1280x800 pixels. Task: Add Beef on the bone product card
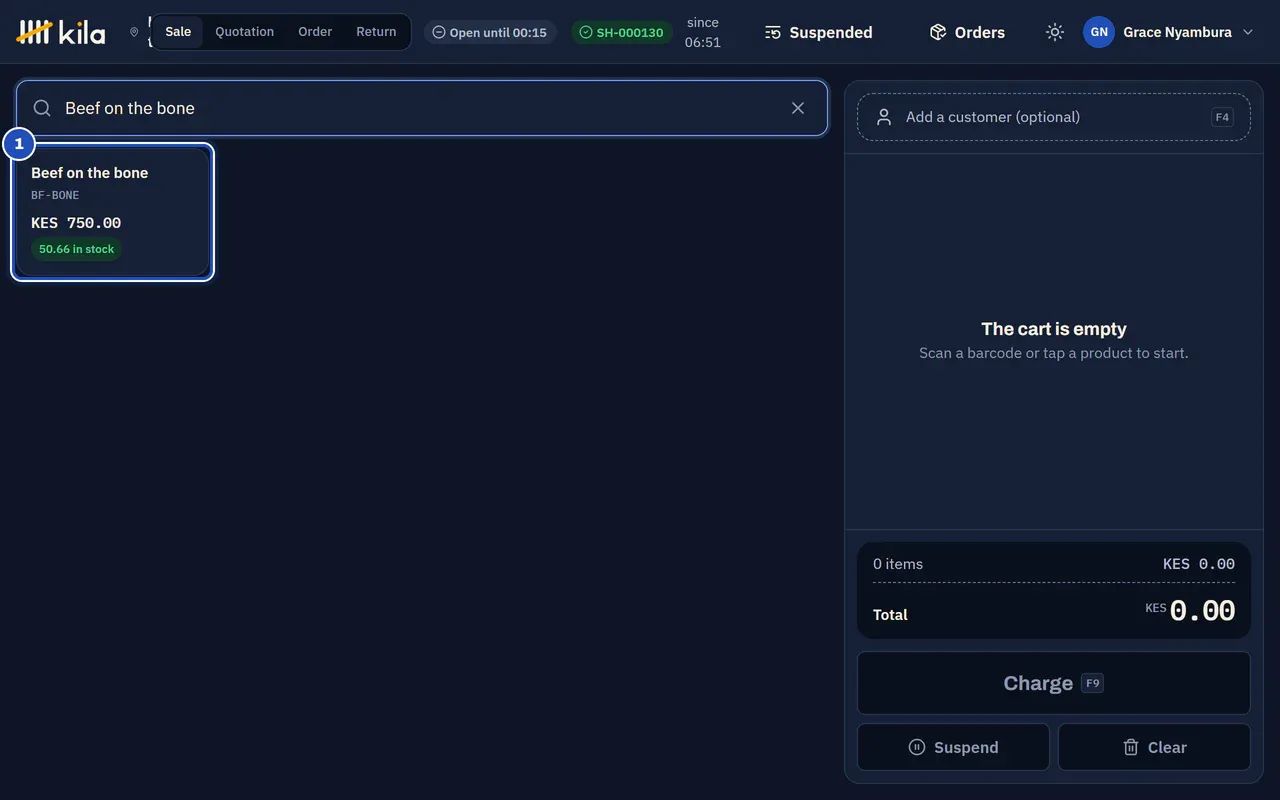[x=113, y=212]
